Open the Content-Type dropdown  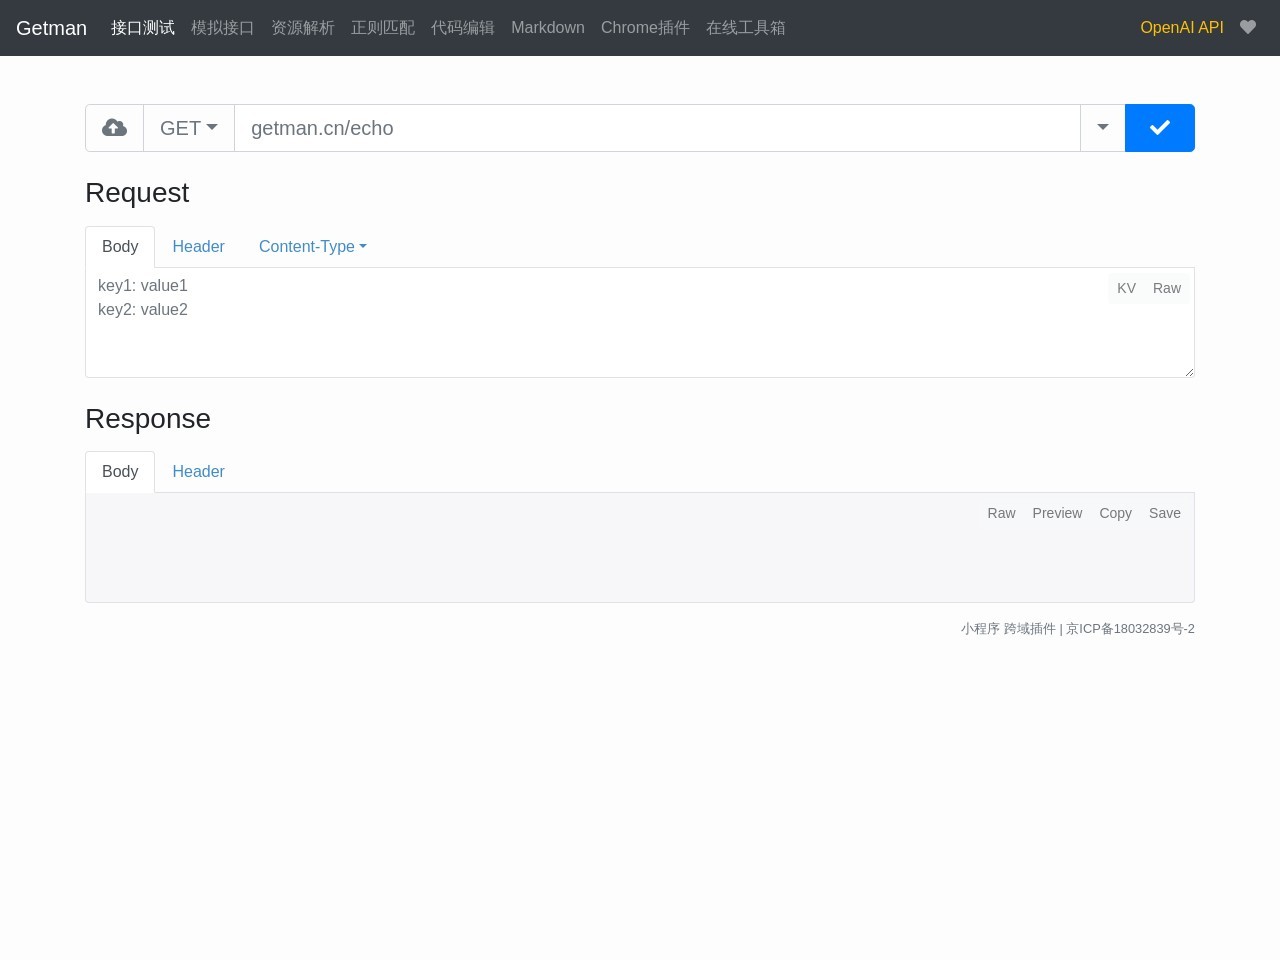pyautogui.click(x=312, y=247)
